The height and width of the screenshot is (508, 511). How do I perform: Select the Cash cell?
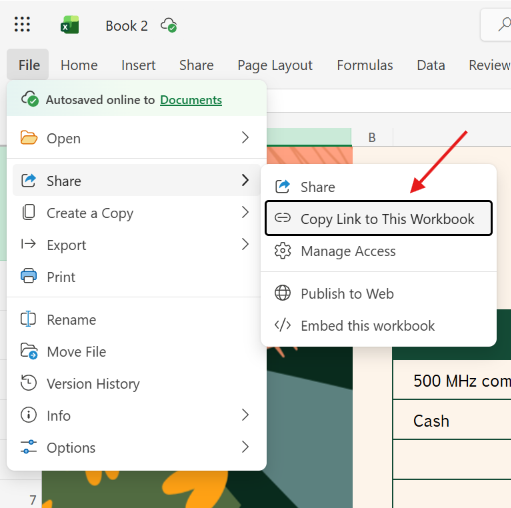coord(452,420)
